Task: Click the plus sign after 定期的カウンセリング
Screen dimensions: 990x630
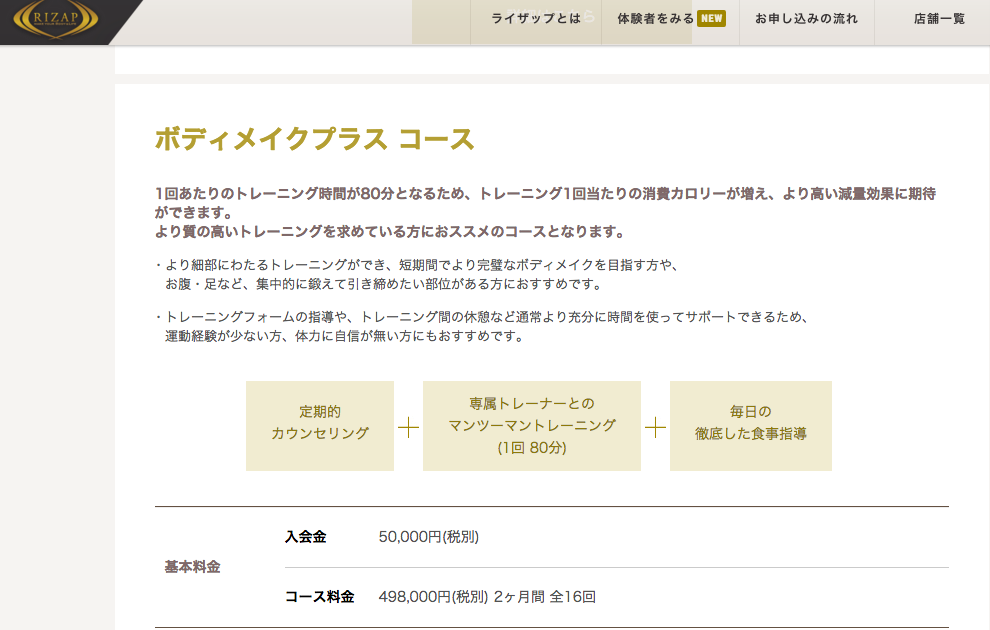Action: pos(408,427)
